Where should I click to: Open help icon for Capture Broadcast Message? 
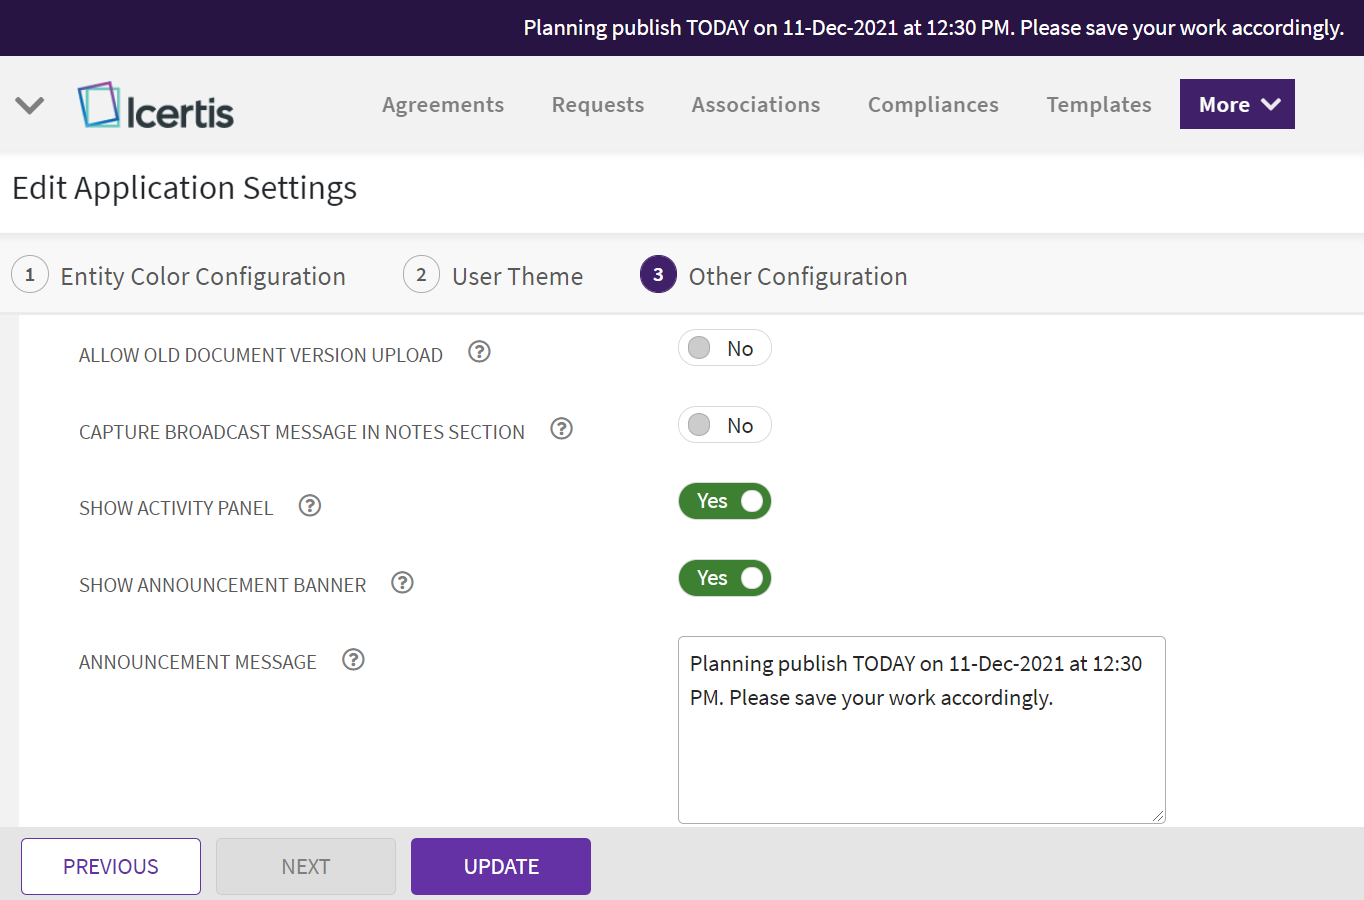[561, 429]
